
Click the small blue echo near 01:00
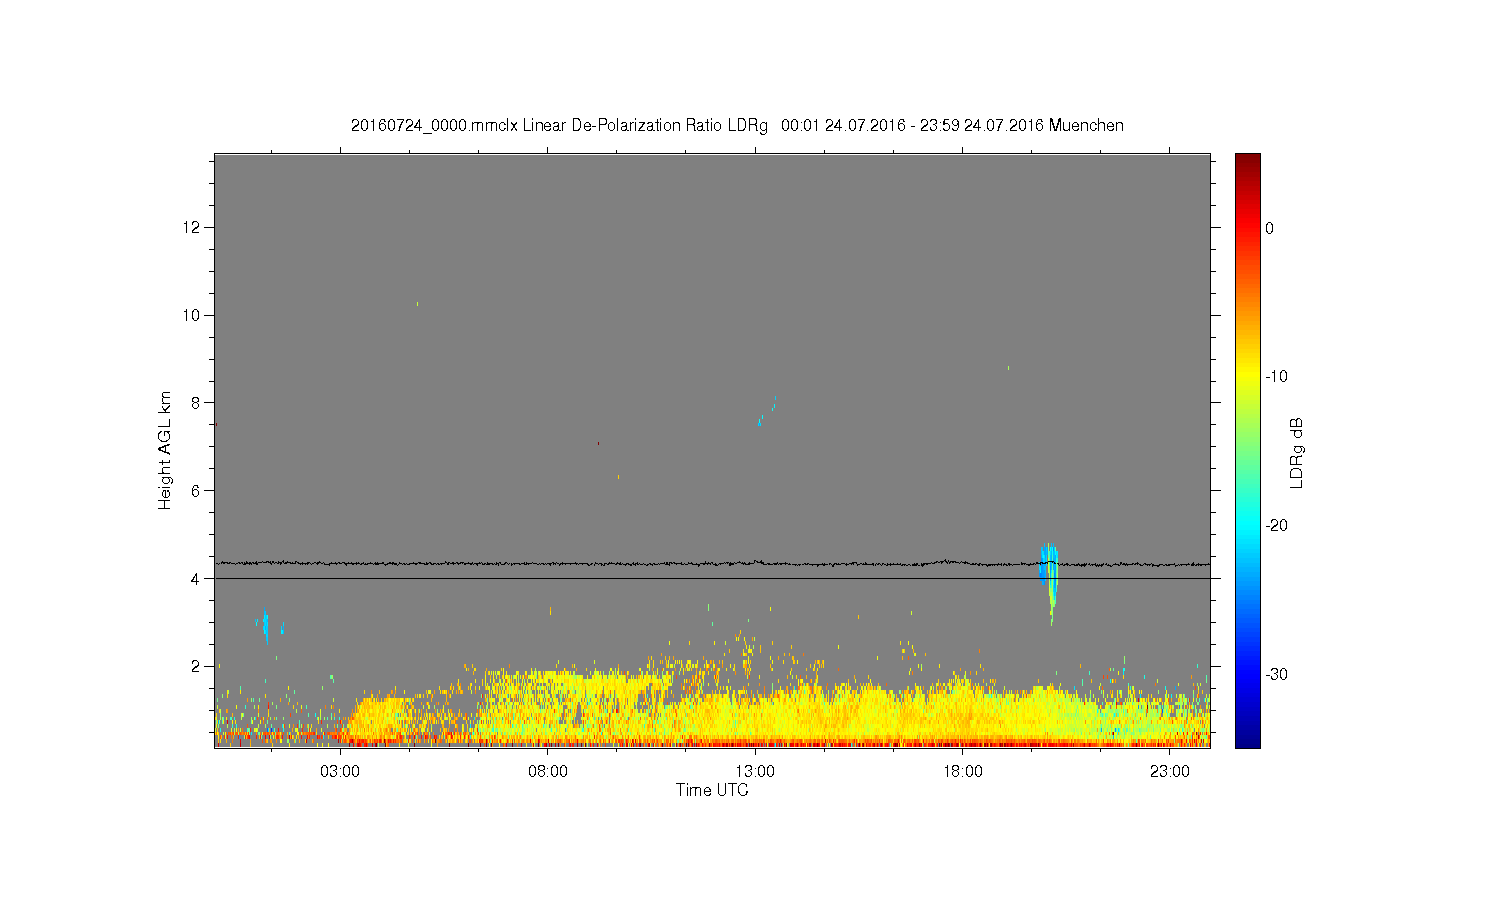264,624
